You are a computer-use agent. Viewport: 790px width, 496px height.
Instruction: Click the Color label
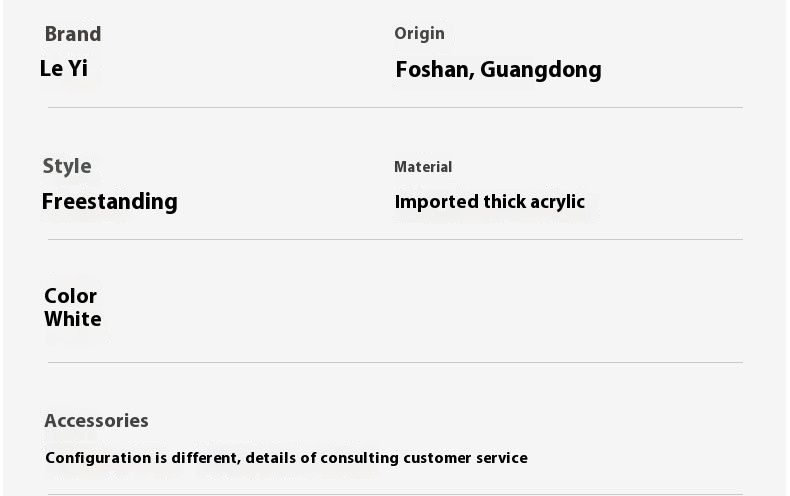point(70,296)
